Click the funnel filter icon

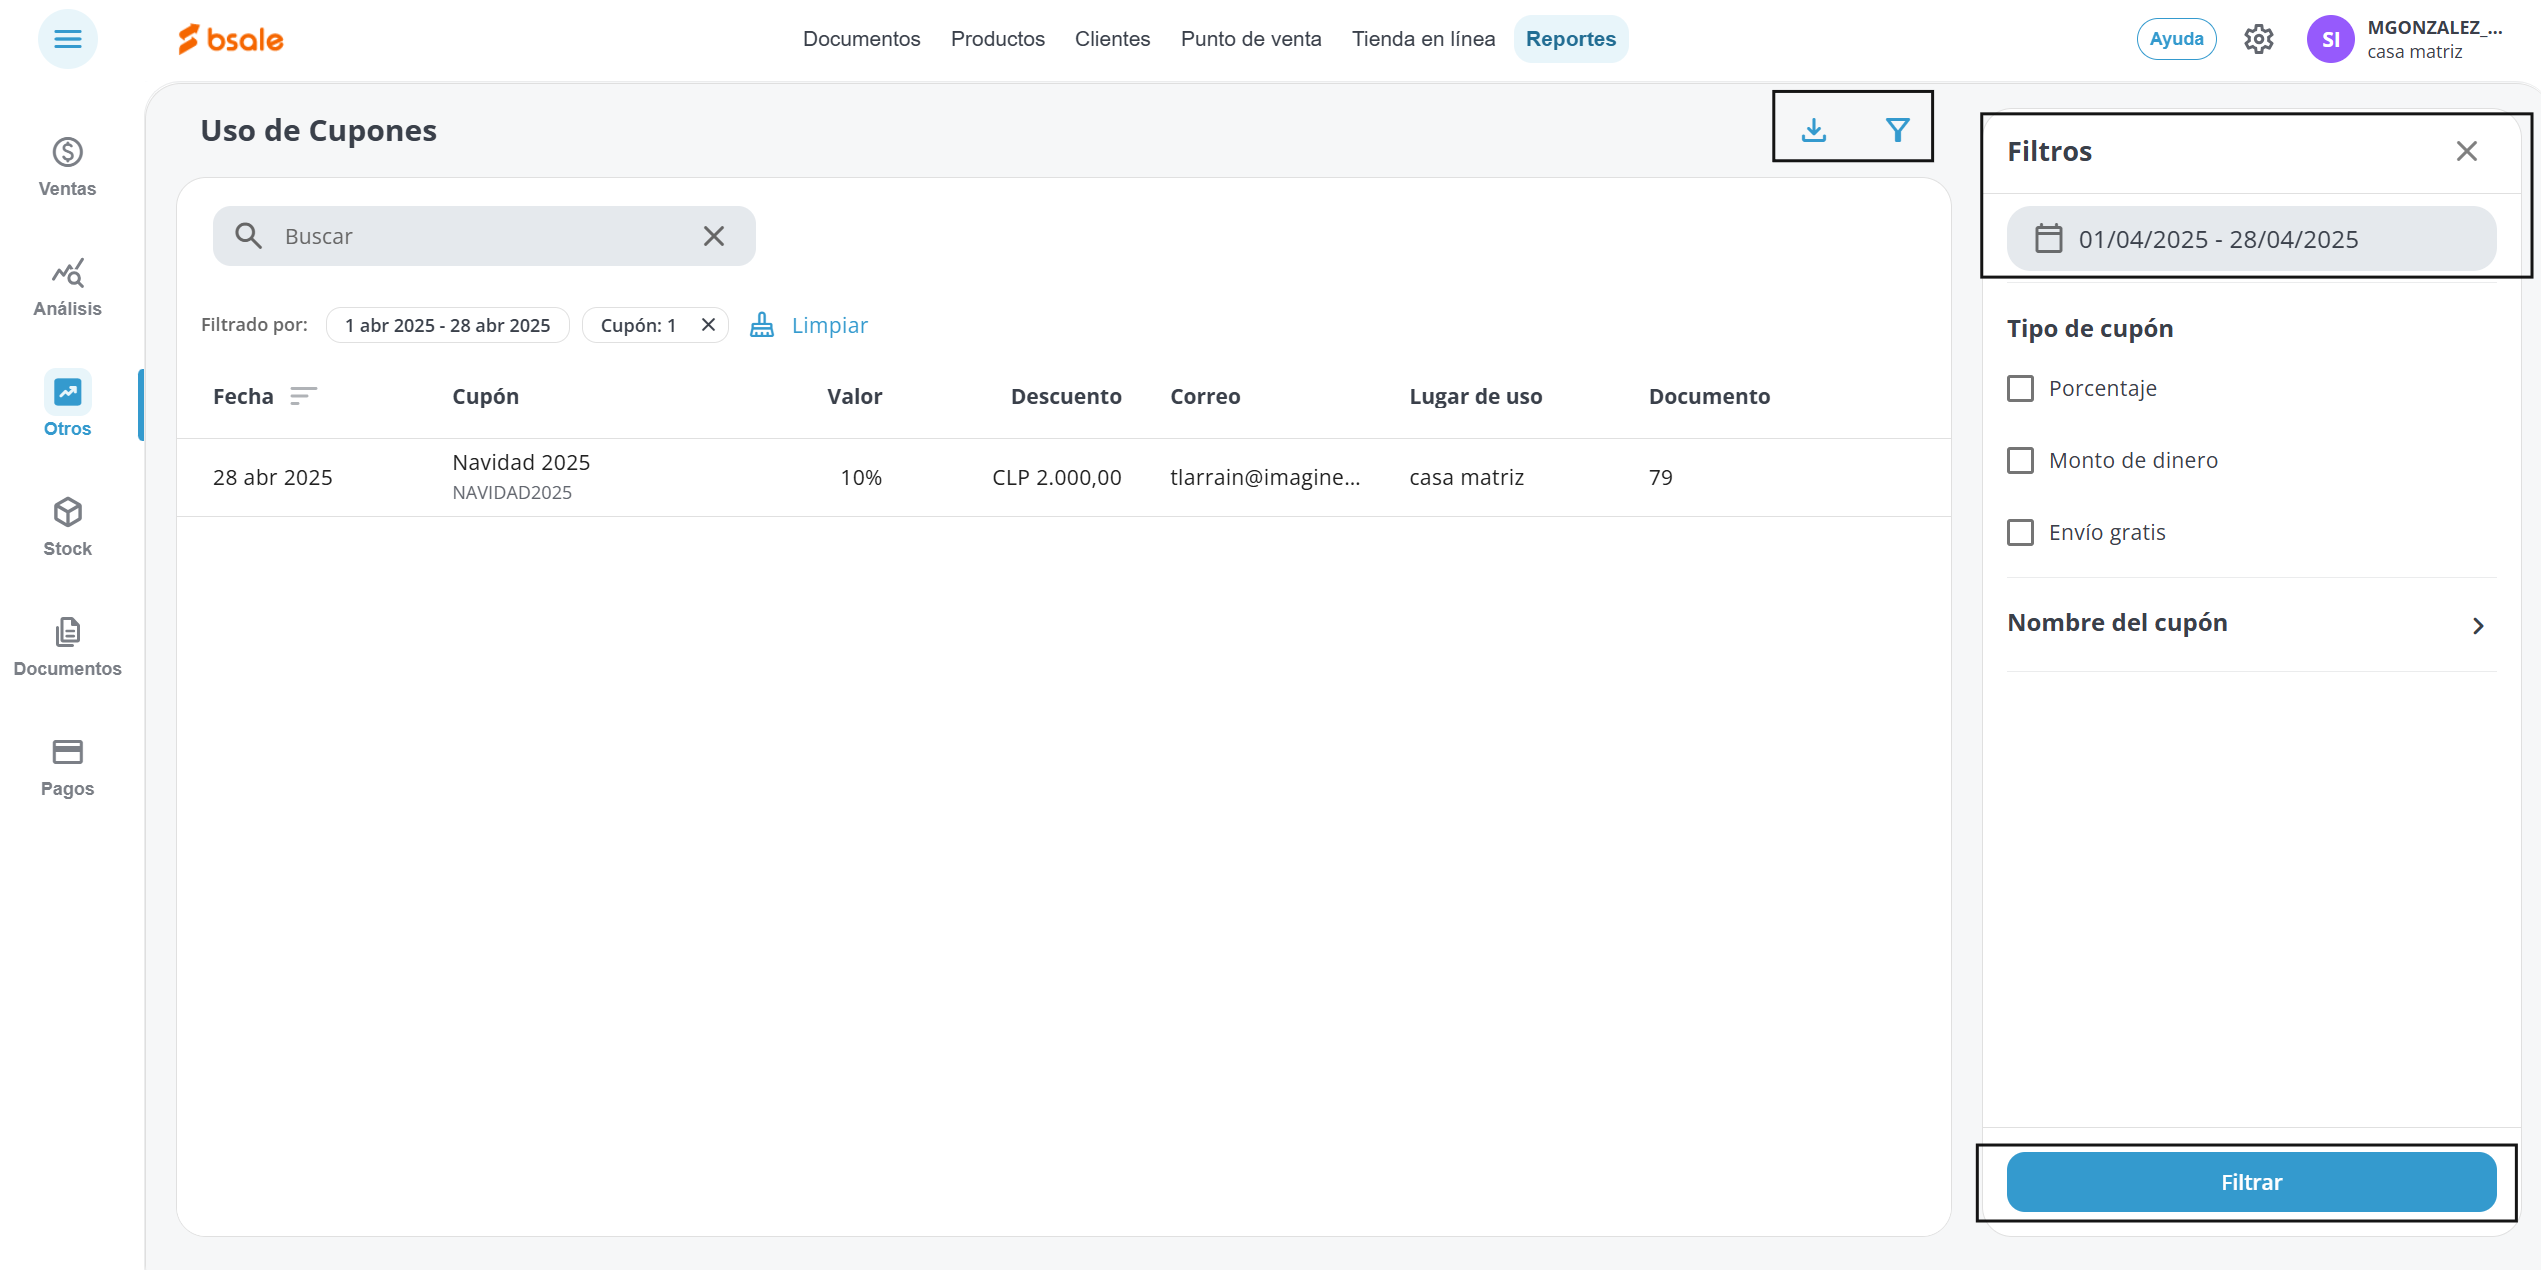pos(1897,130)
